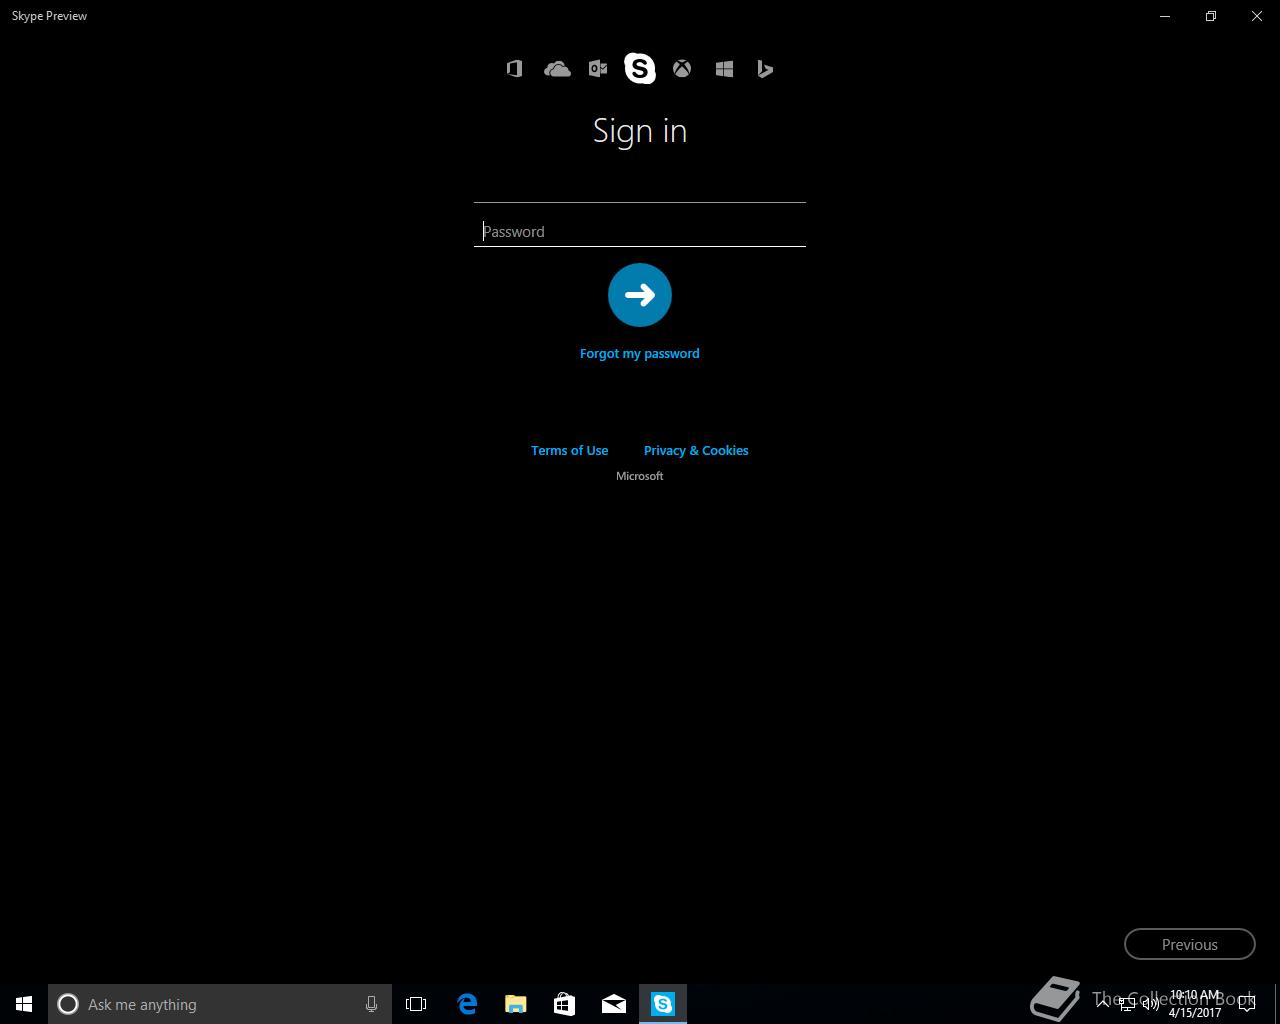This screenshot has height=1024, width=1280.
Task: Submit sign in with the arrow button
Action: click(x=640, y=295)
